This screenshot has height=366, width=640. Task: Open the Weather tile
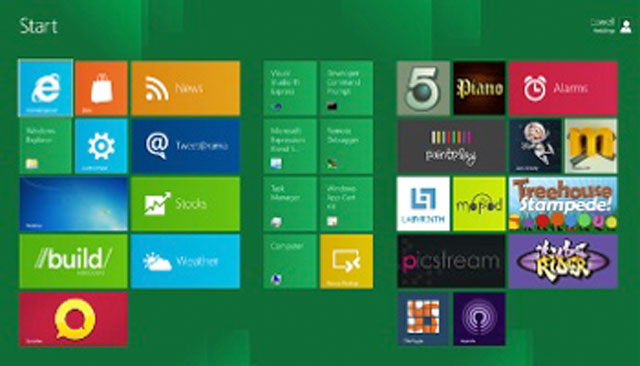point(186,262)
